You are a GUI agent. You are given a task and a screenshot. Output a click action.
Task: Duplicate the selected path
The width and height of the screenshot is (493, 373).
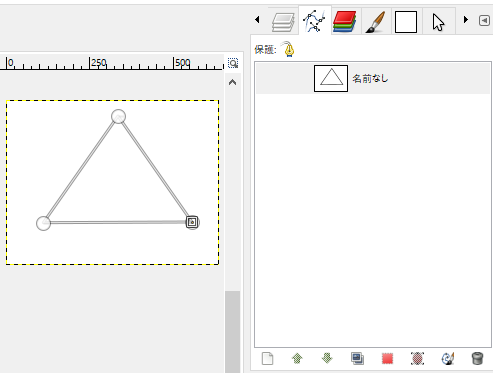tap(357, 359)
